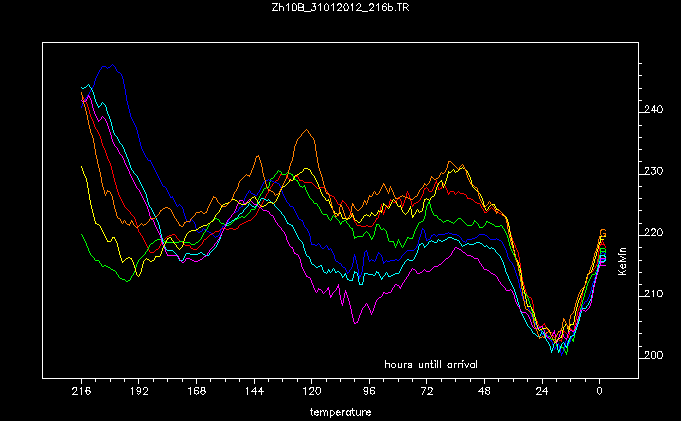Click the Kelvin axis unit label
Screen dimensions: 681x421
click(622, 261)
